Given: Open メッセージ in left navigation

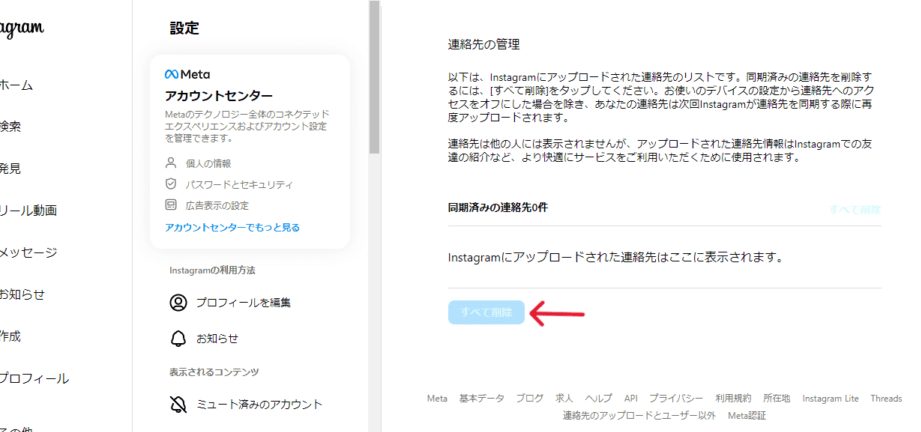Looking at the screenshot, I should click(x=28, y=253).
